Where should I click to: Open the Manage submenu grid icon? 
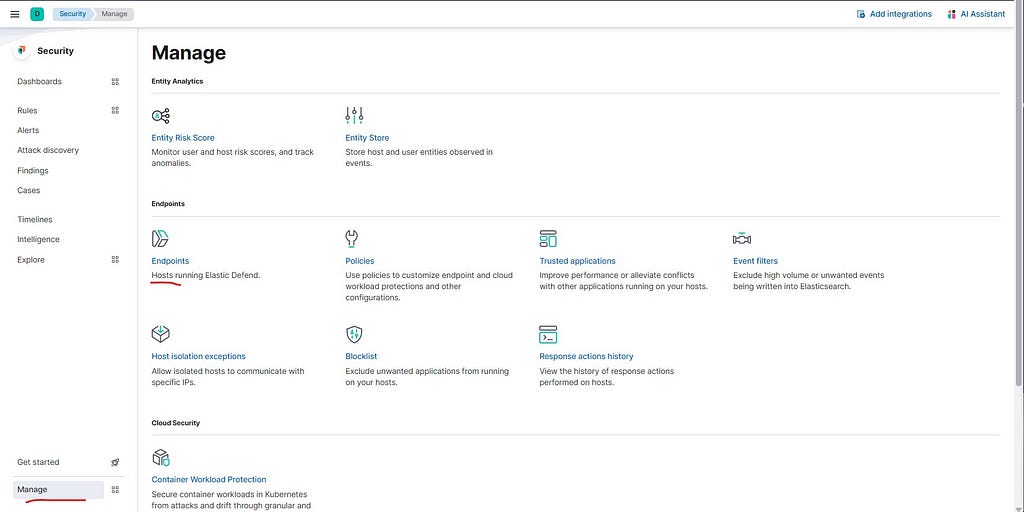[x=116, y=490]
